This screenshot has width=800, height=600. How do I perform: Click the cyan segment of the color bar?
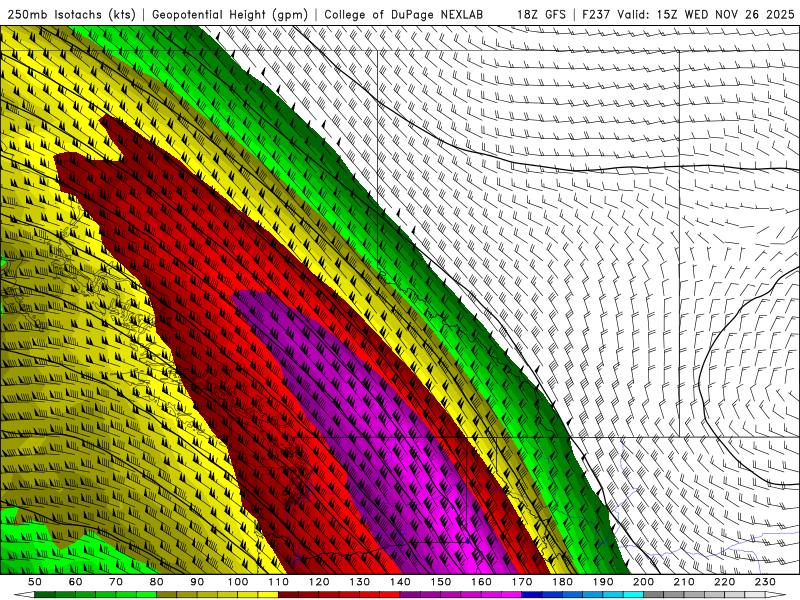tap(633, 594)
